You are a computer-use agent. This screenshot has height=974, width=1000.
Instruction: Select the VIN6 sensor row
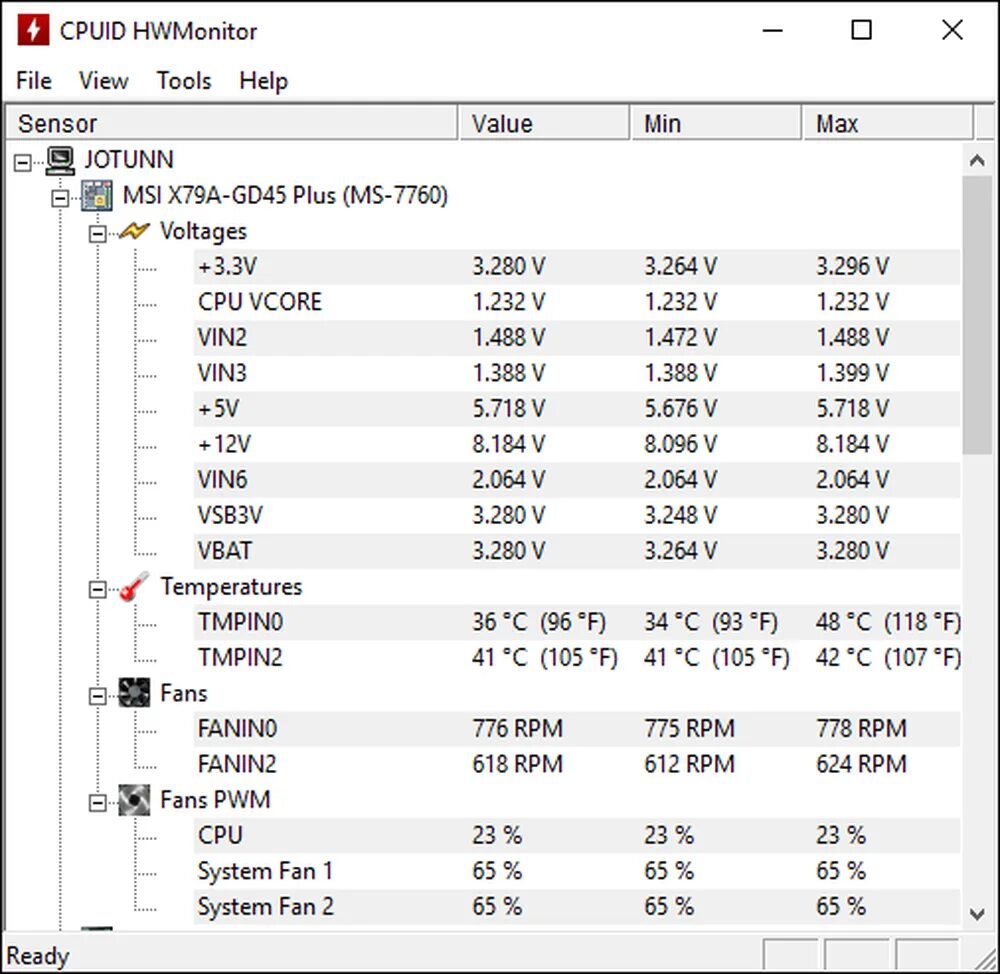577,480
